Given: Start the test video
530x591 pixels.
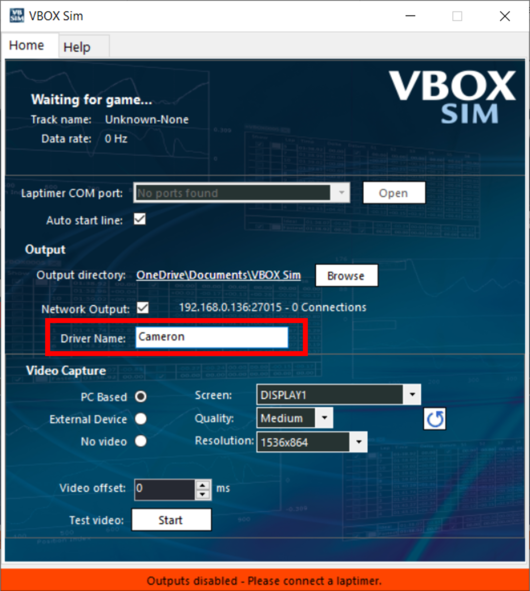Looking at the screenshot, I should pos(171,520).
